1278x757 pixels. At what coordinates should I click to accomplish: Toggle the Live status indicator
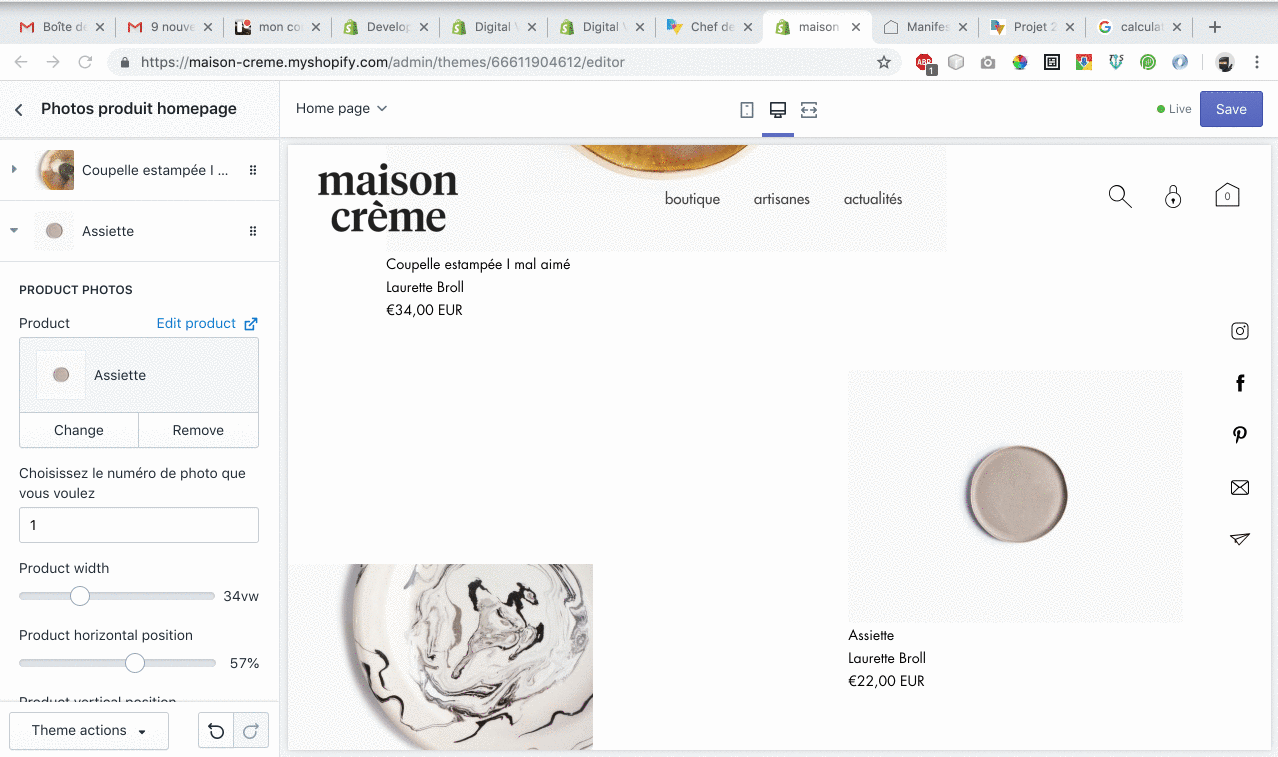pos(1172,109)
